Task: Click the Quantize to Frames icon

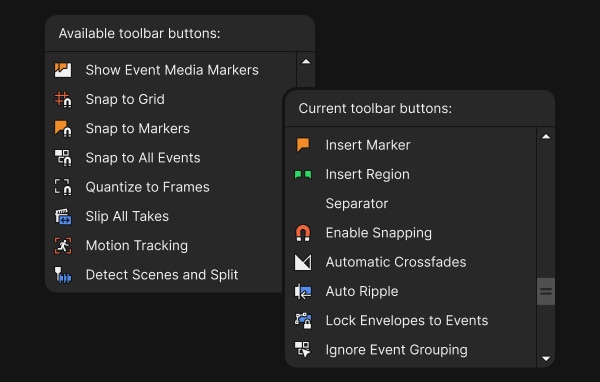Action: [63, 187]
